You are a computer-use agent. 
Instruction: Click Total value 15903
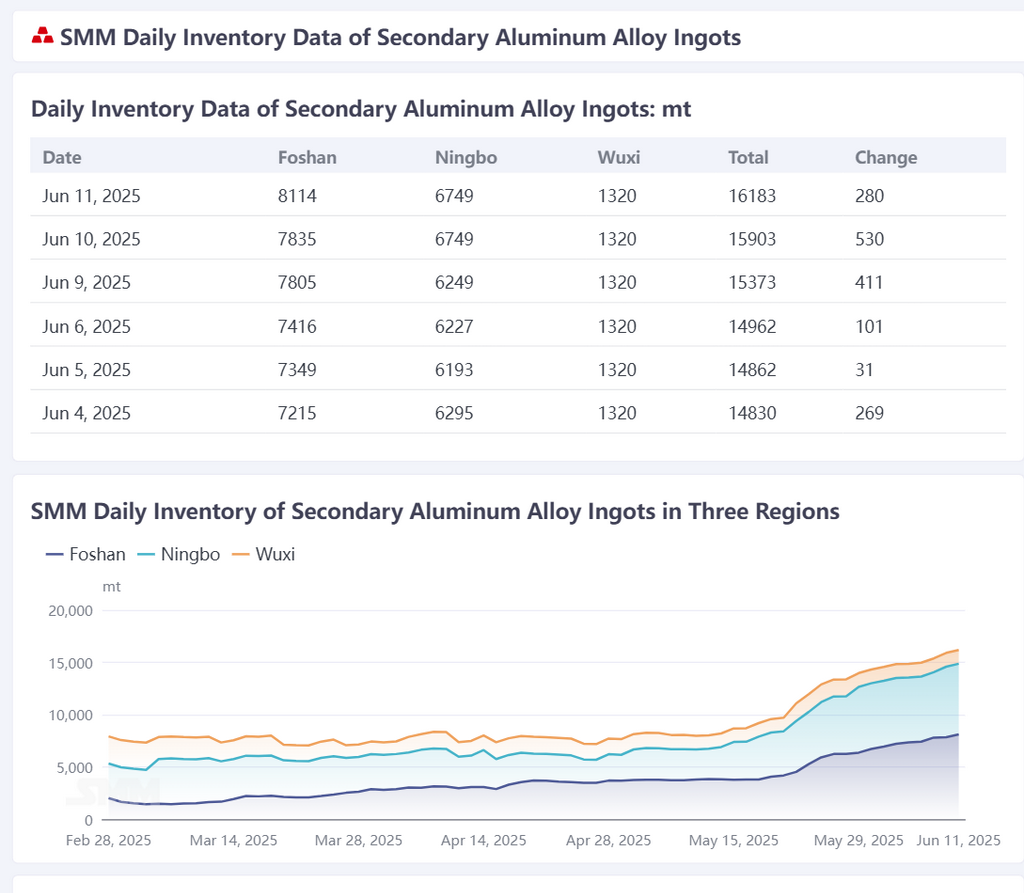tap(752, 239)
